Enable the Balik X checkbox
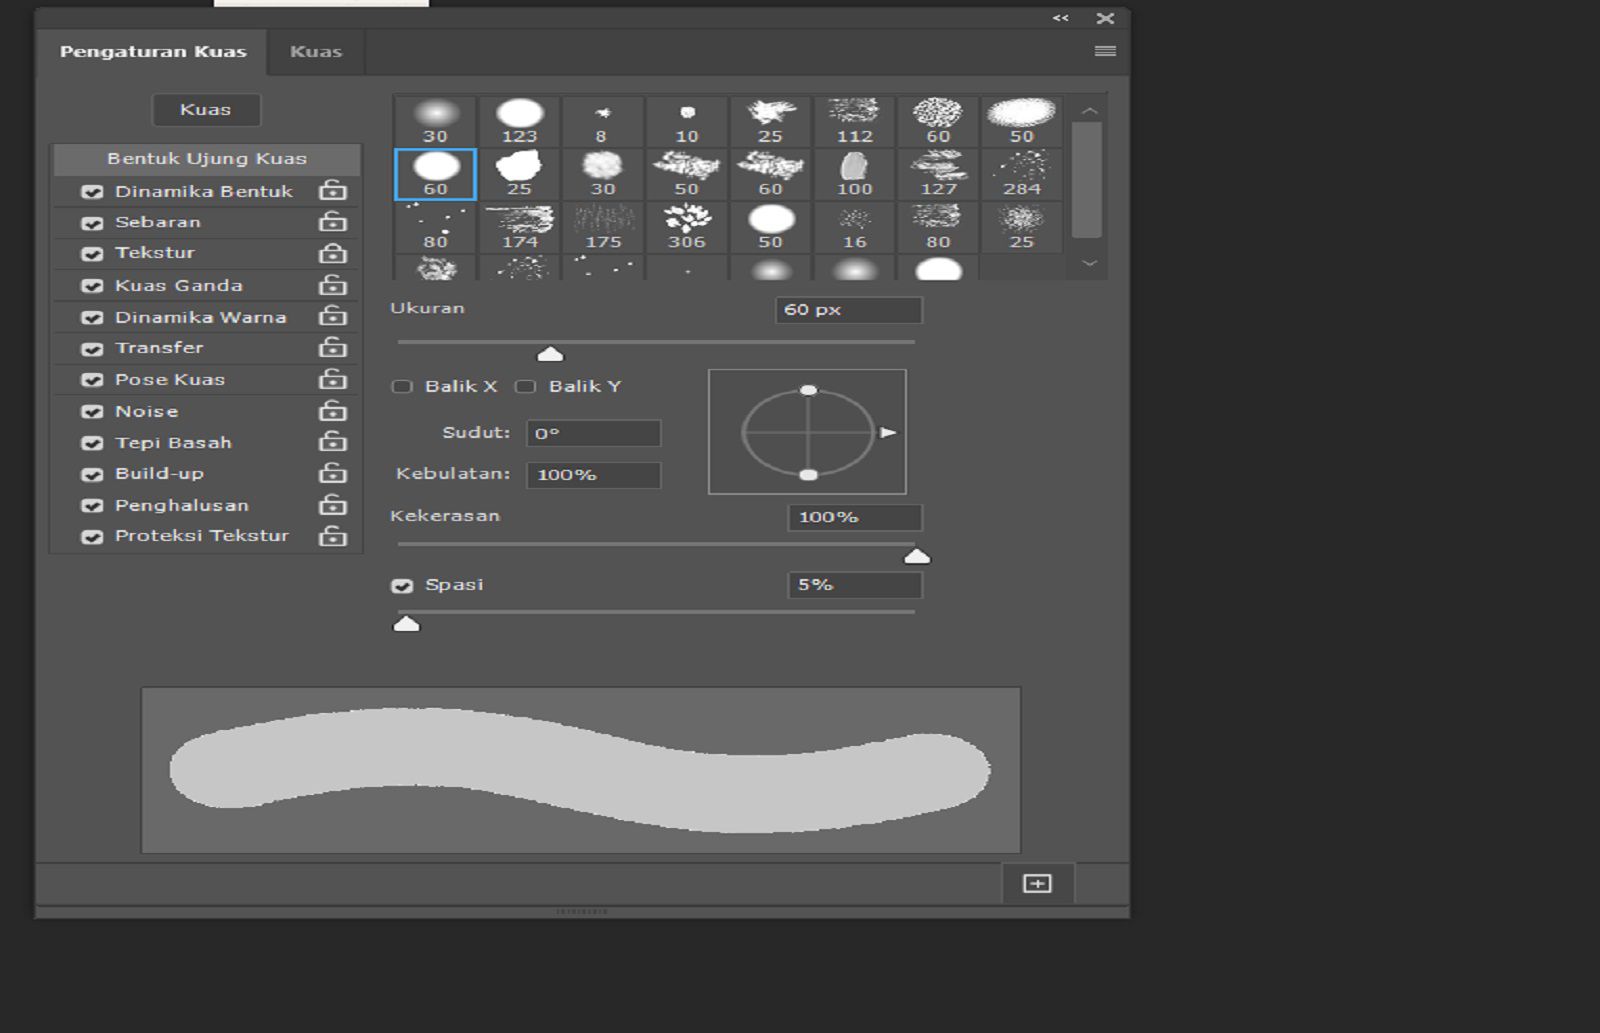The height and width of the screenshot is (1033, 1600). pos(402,387)
